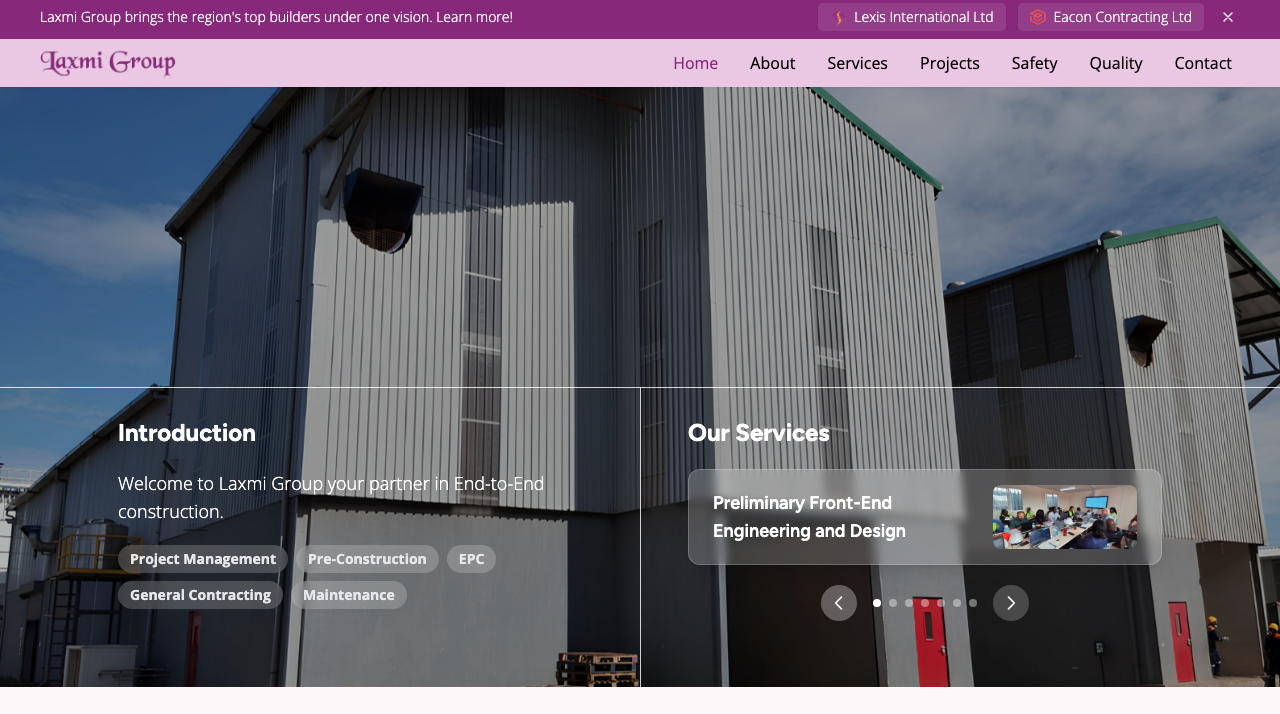Select third carousel dot
Screen dimensions: 1280x714
coord(909,603)
